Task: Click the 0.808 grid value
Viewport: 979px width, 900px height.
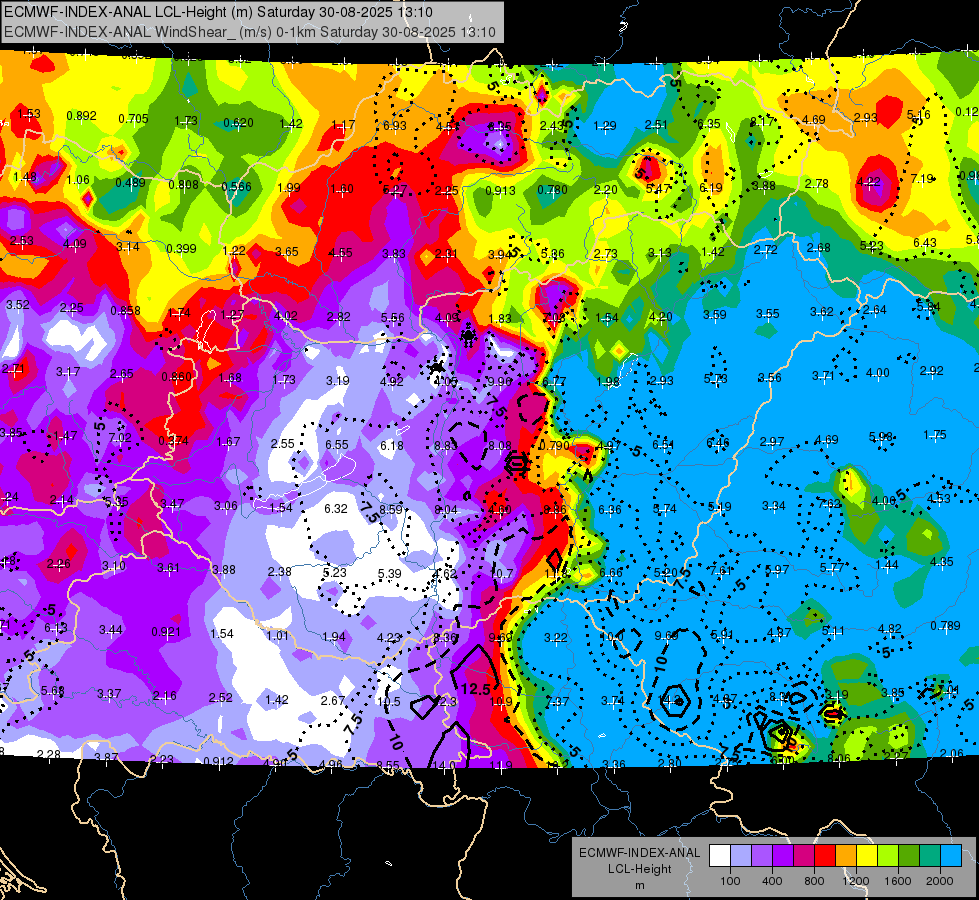Action: tap(184, 184)
